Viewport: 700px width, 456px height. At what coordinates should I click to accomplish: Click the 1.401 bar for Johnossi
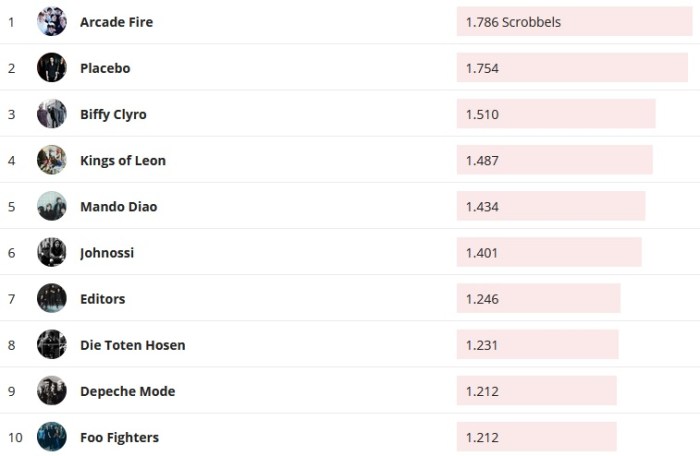click(549, 252)
